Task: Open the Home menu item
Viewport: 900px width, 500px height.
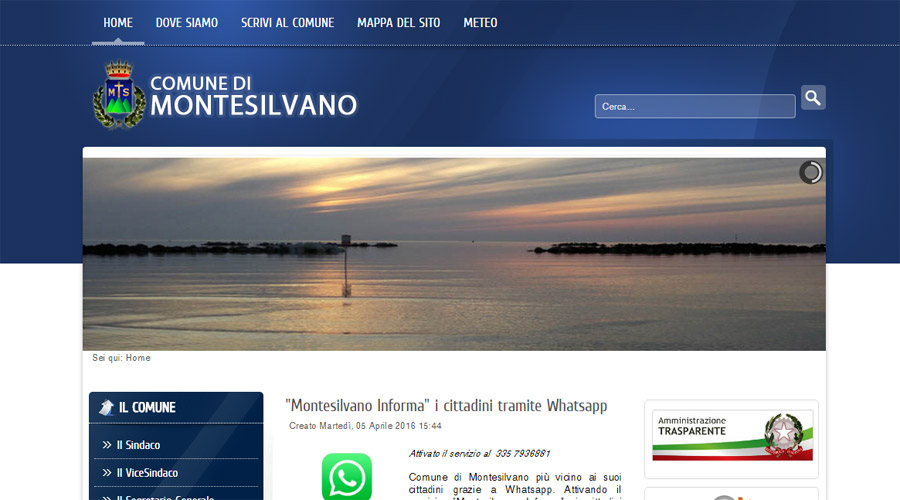Action: [118, 22]
